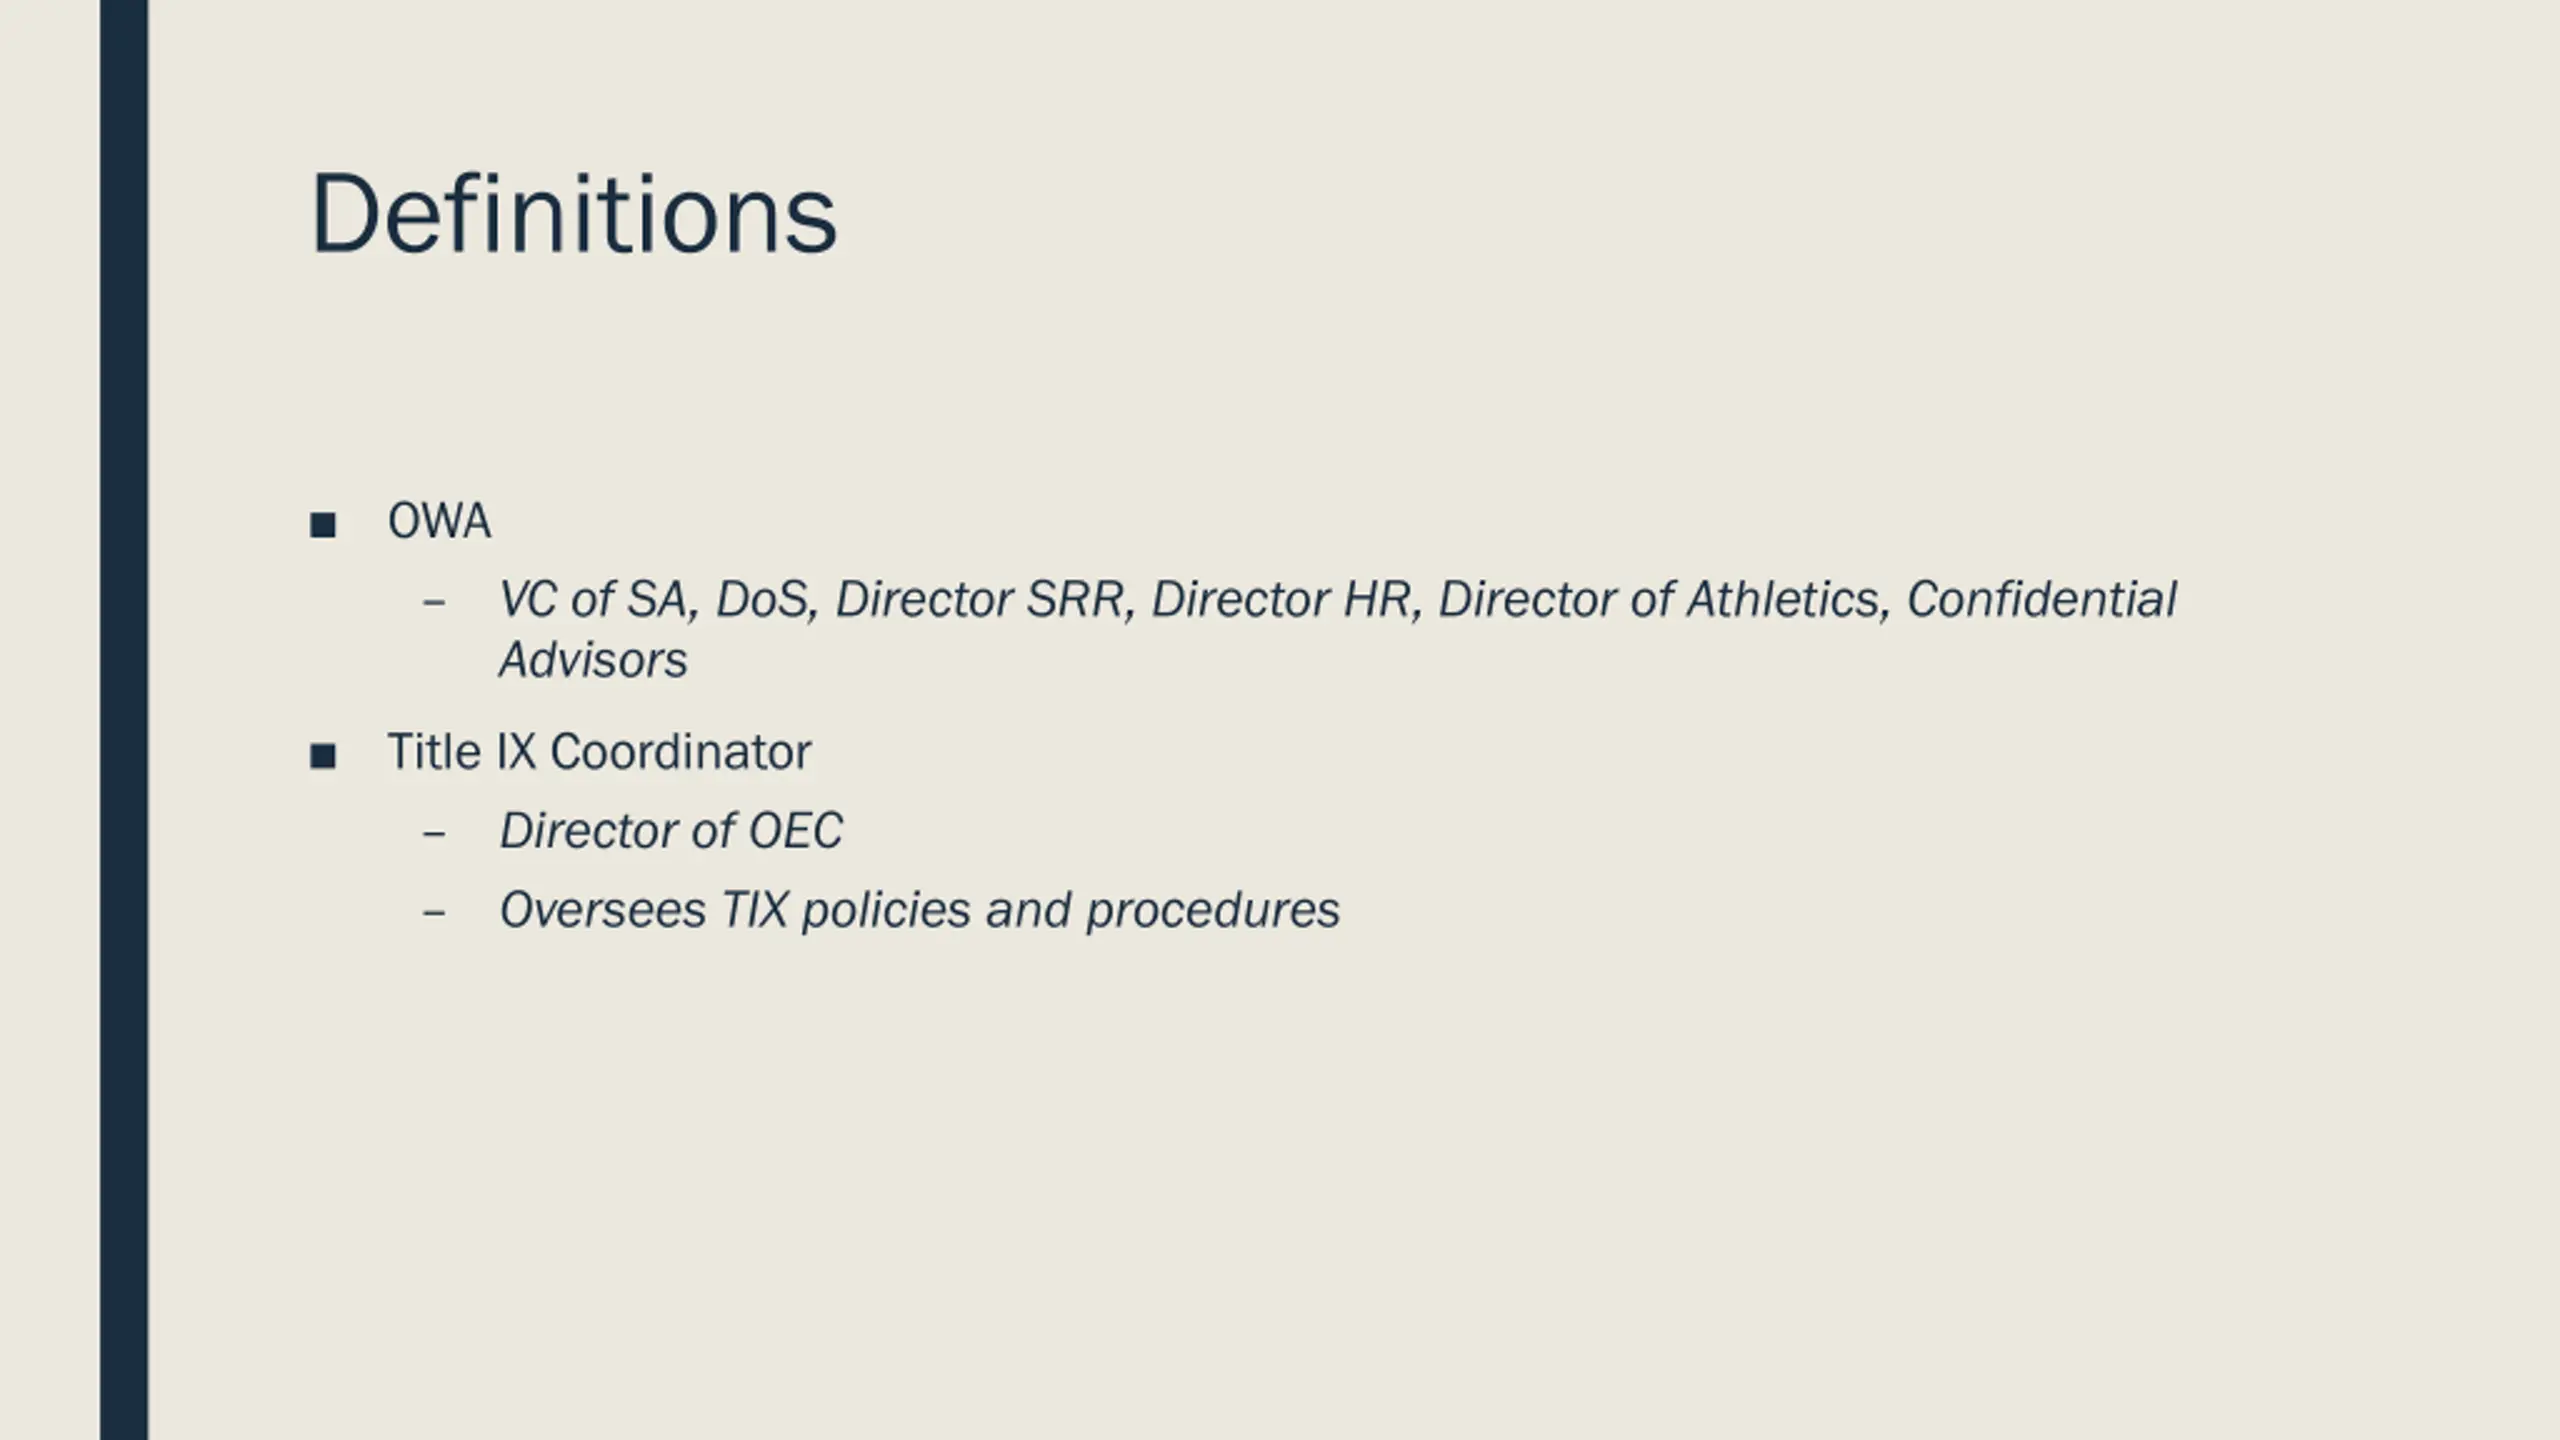
Task: Select the word "TIX" in last line
Action: coord(754,910)
